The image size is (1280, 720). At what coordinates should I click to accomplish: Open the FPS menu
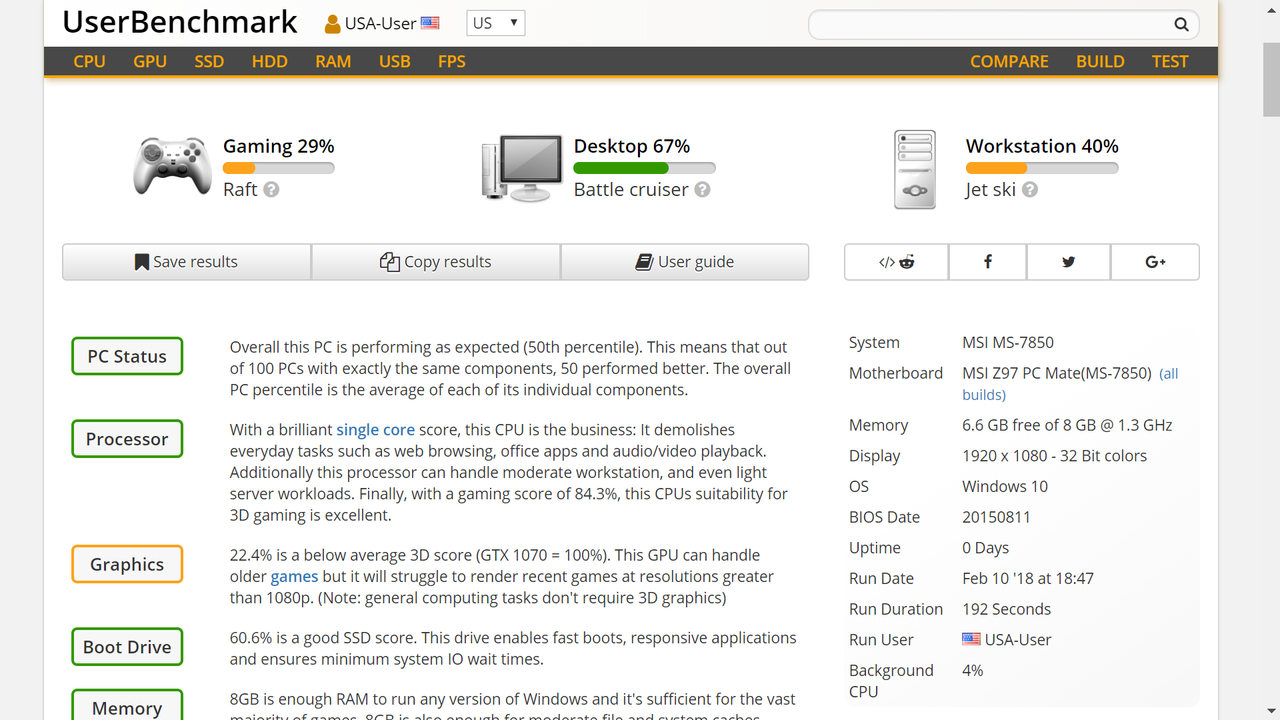tap(452, 61)
